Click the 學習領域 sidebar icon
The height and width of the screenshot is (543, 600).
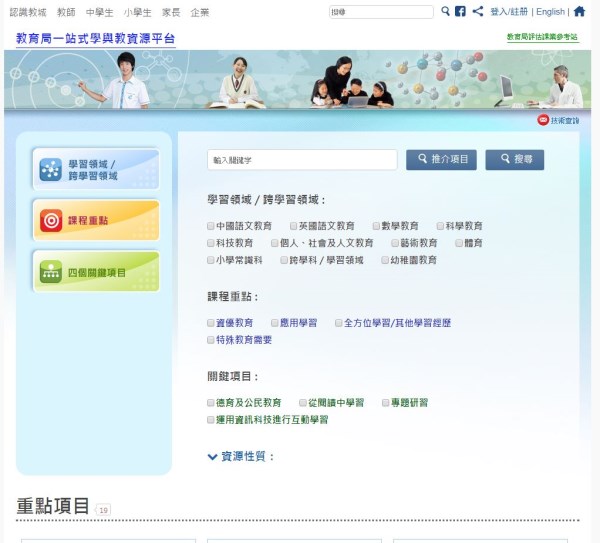(50, 170)
